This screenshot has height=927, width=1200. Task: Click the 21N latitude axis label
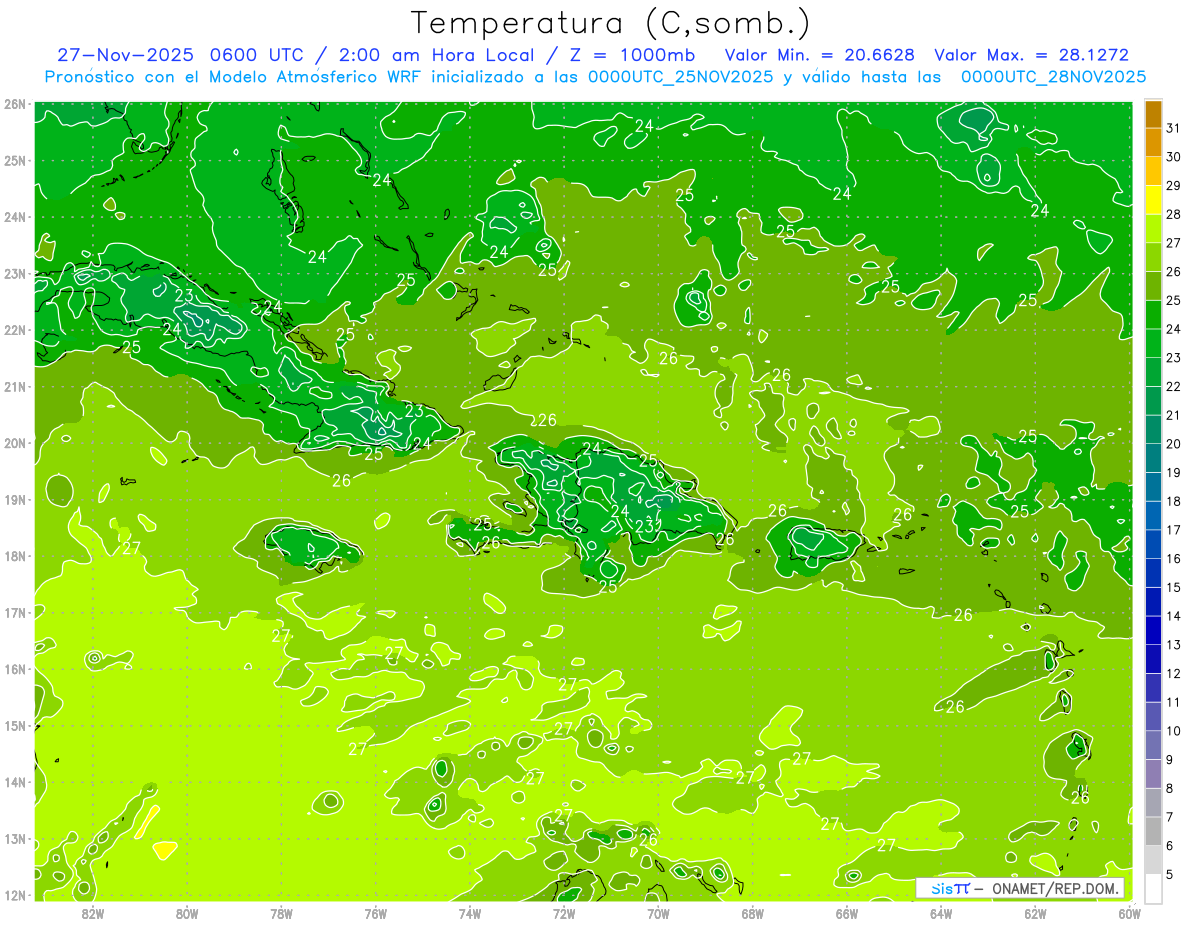[15, 386]
